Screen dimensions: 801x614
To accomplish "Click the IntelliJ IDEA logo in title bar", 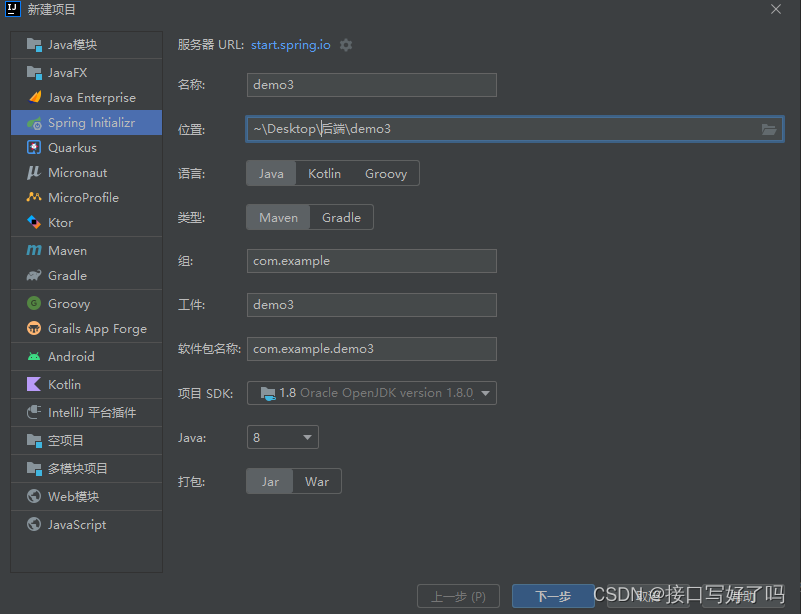I will (13, 9).
